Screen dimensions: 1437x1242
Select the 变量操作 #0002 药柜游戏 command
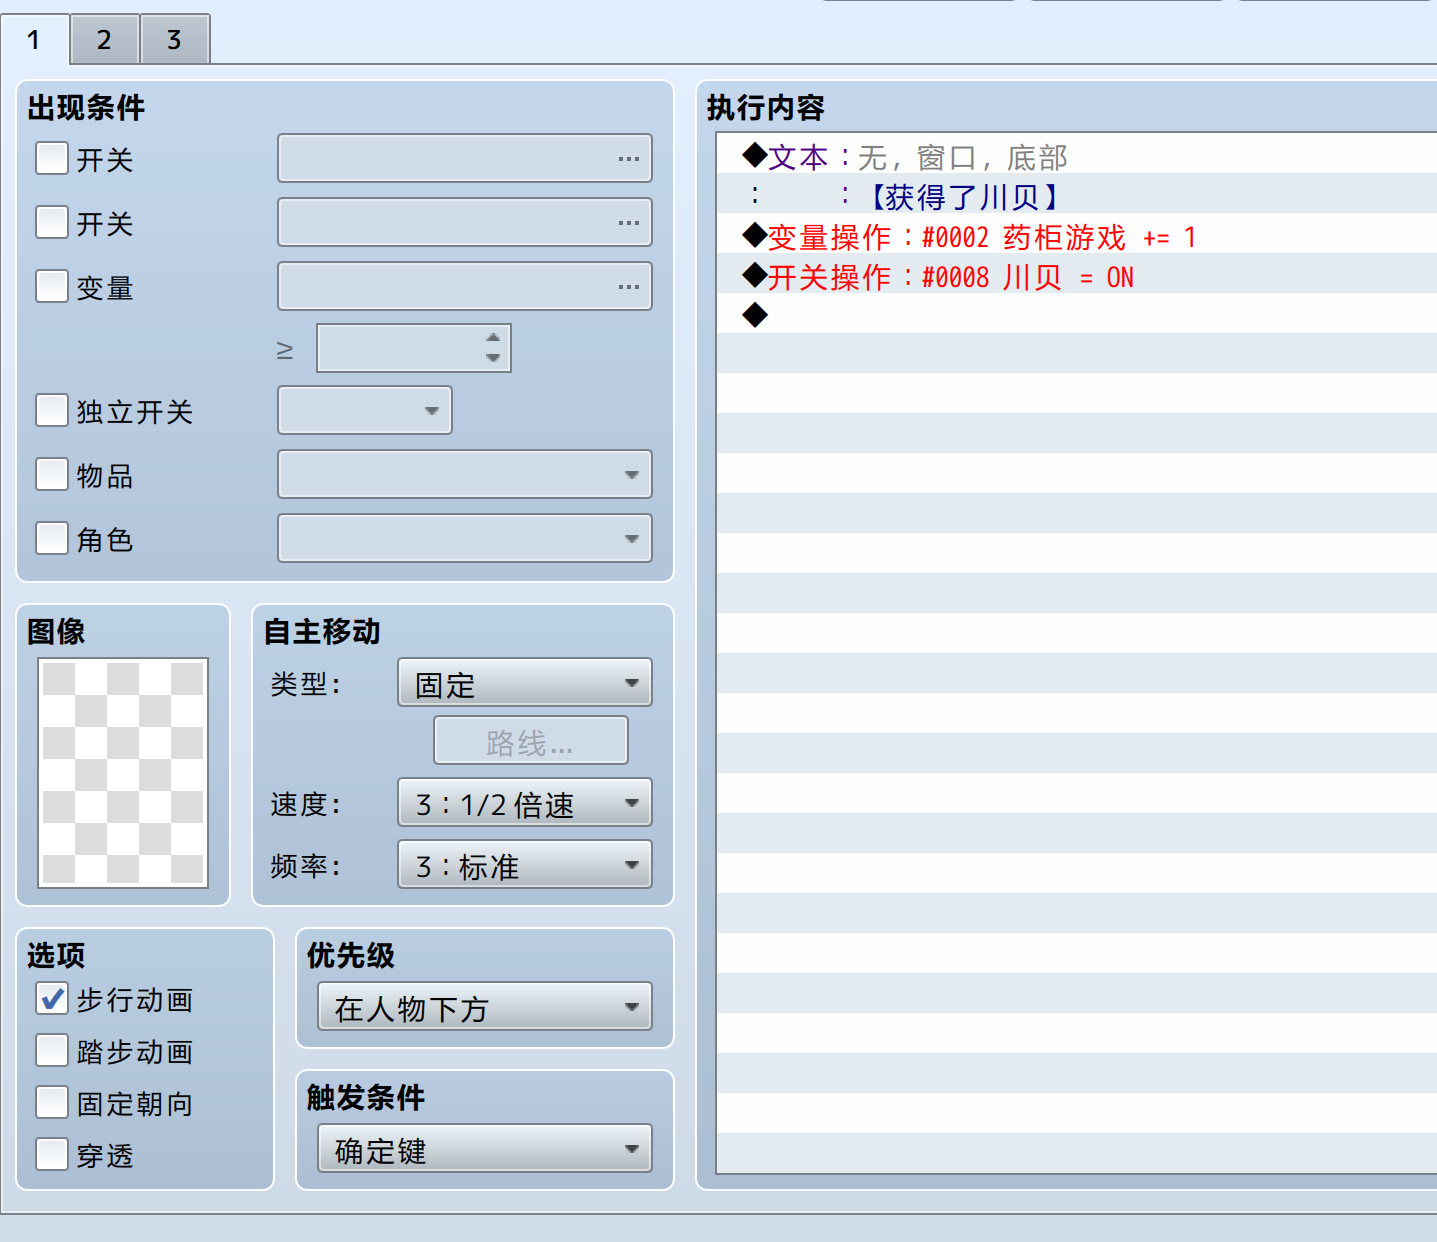coord(1076,234)
